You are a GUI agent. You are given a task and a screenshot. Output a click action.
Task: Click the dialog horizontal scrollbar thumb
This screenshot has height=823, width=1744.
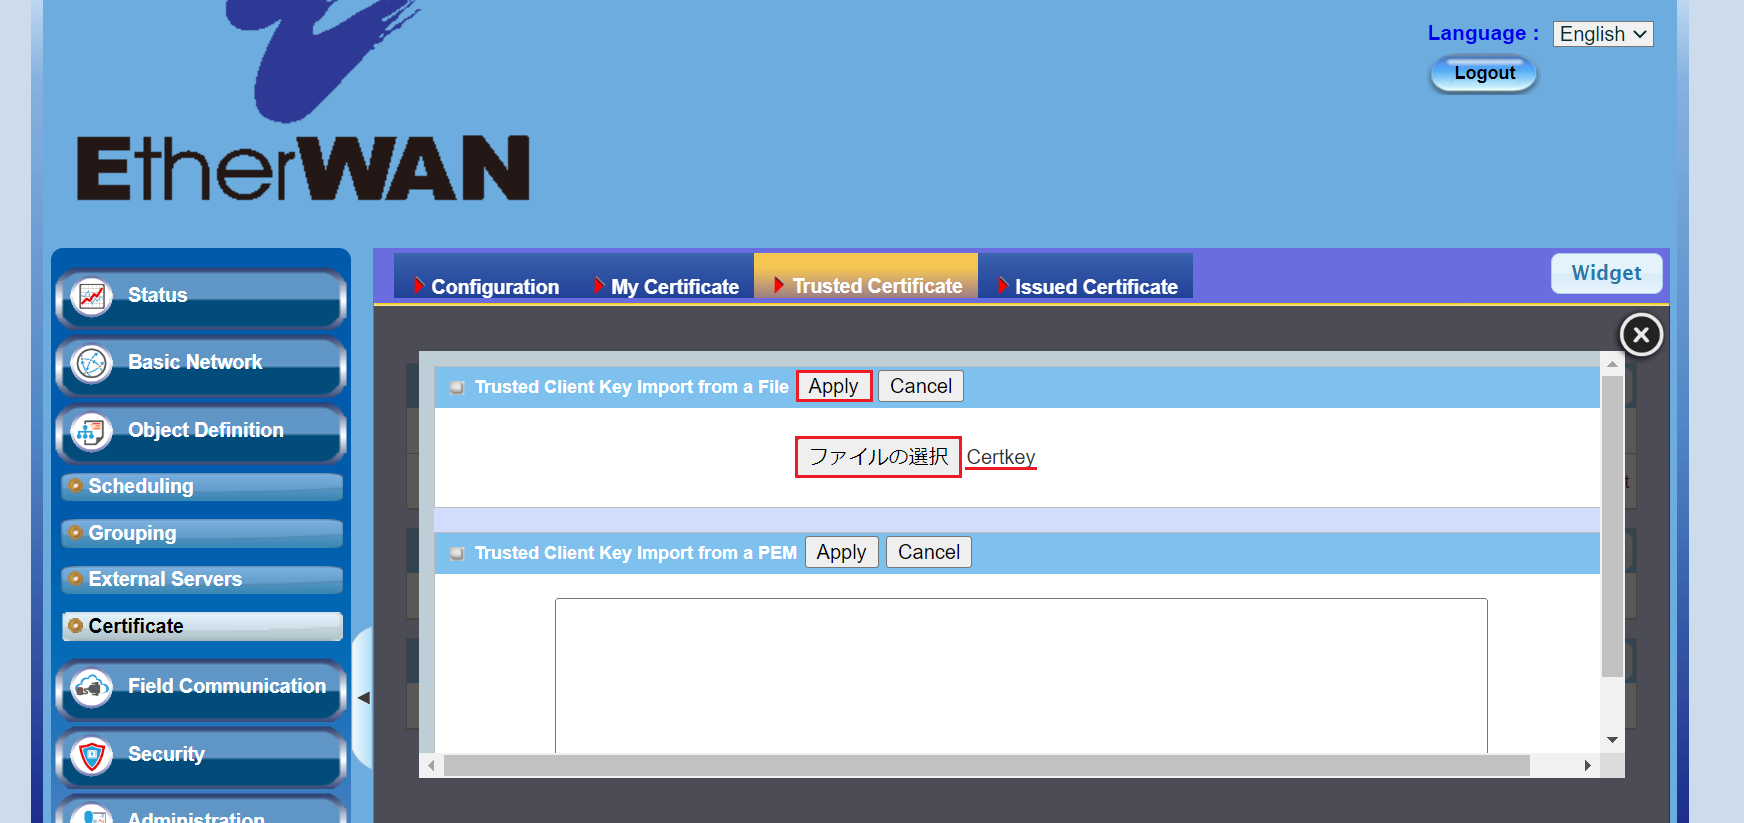pyautogui.click(x=987, y=765)
